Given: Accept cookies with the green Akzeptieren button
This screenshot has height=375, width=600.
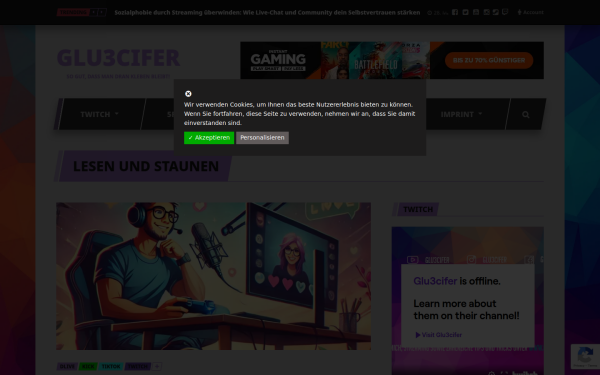Looking at the screenshot, I should [x=209, y=138].
